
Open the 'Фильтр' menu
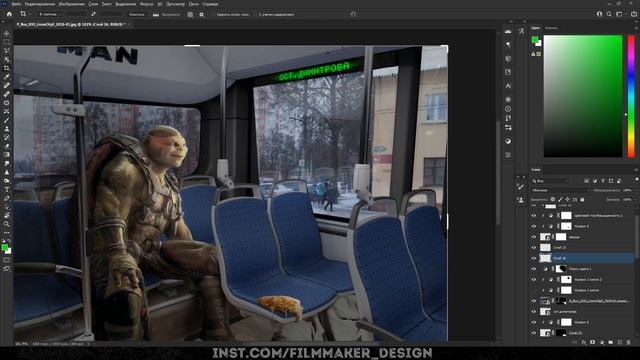click(147, 4)
